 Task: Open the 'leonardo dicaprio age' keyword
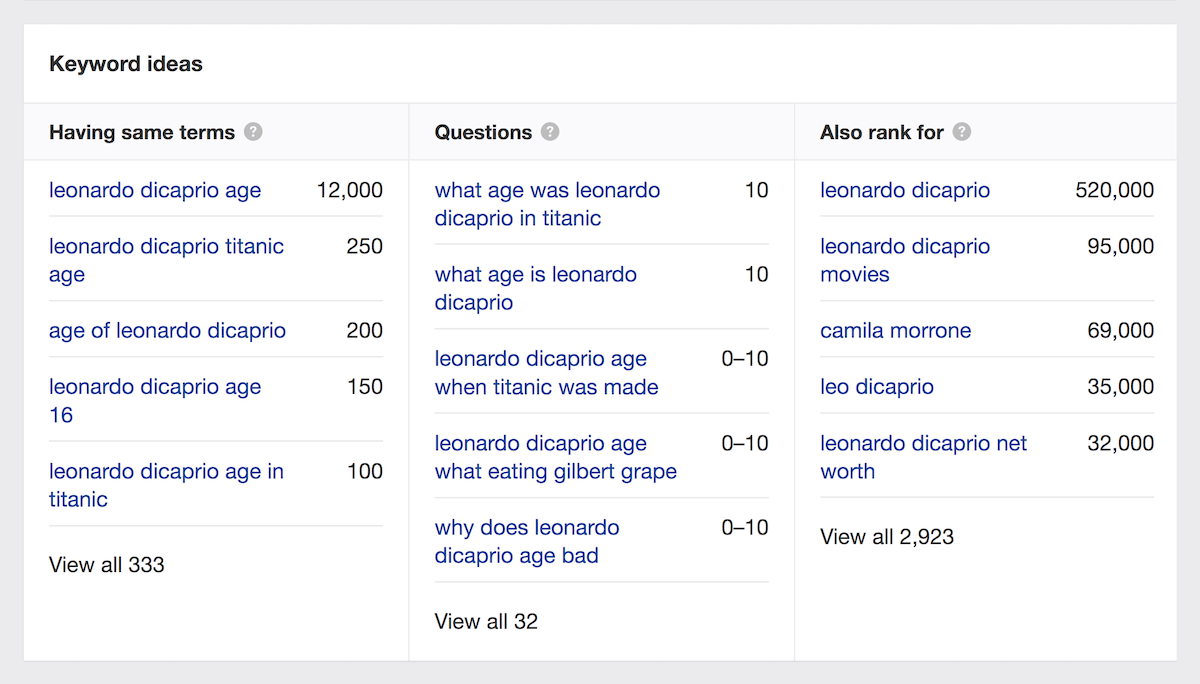155,190
